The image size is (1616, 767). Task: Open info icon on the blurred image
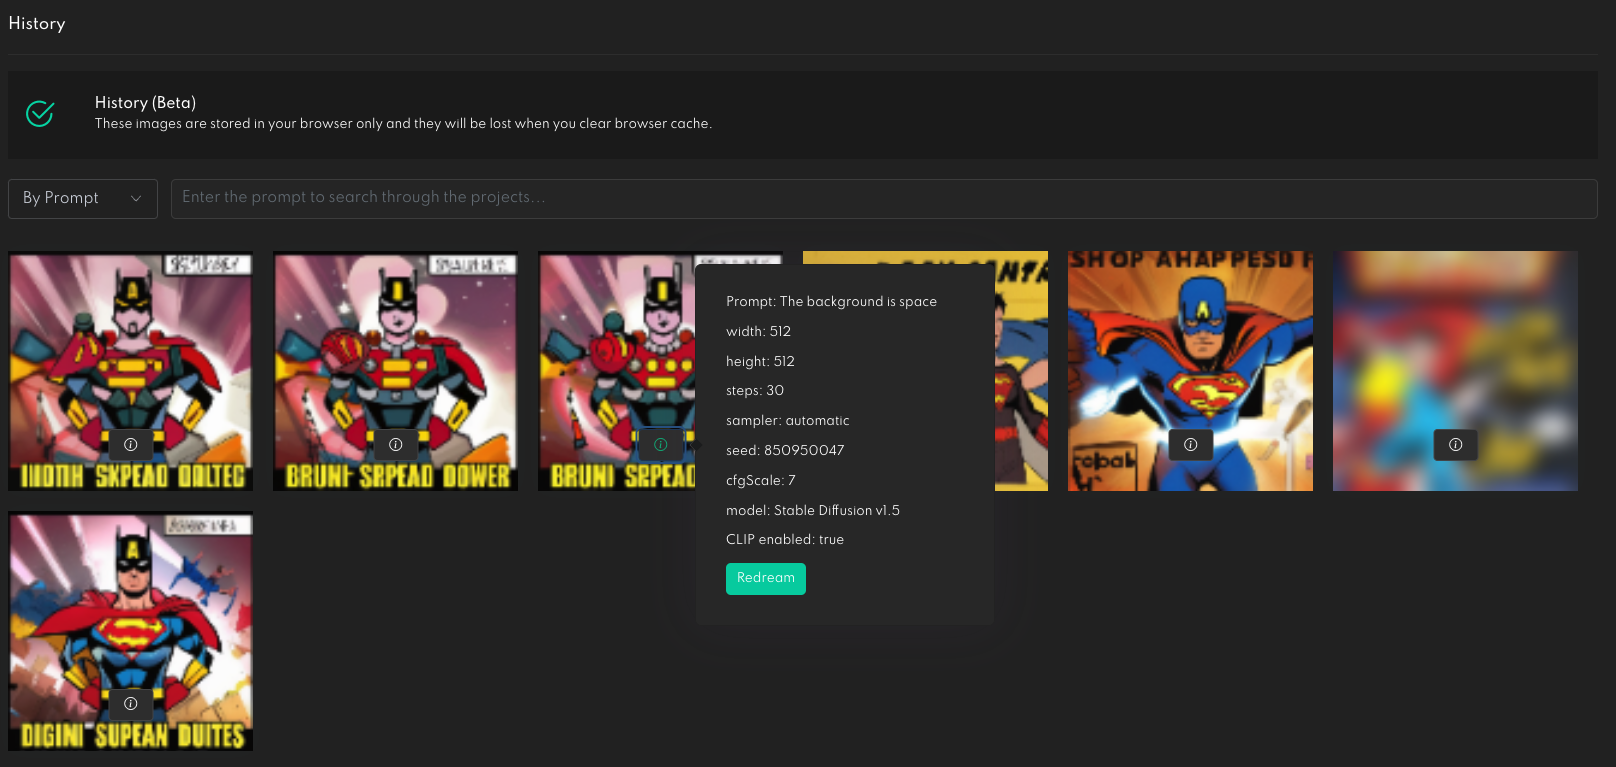[x=1456, y=444]
